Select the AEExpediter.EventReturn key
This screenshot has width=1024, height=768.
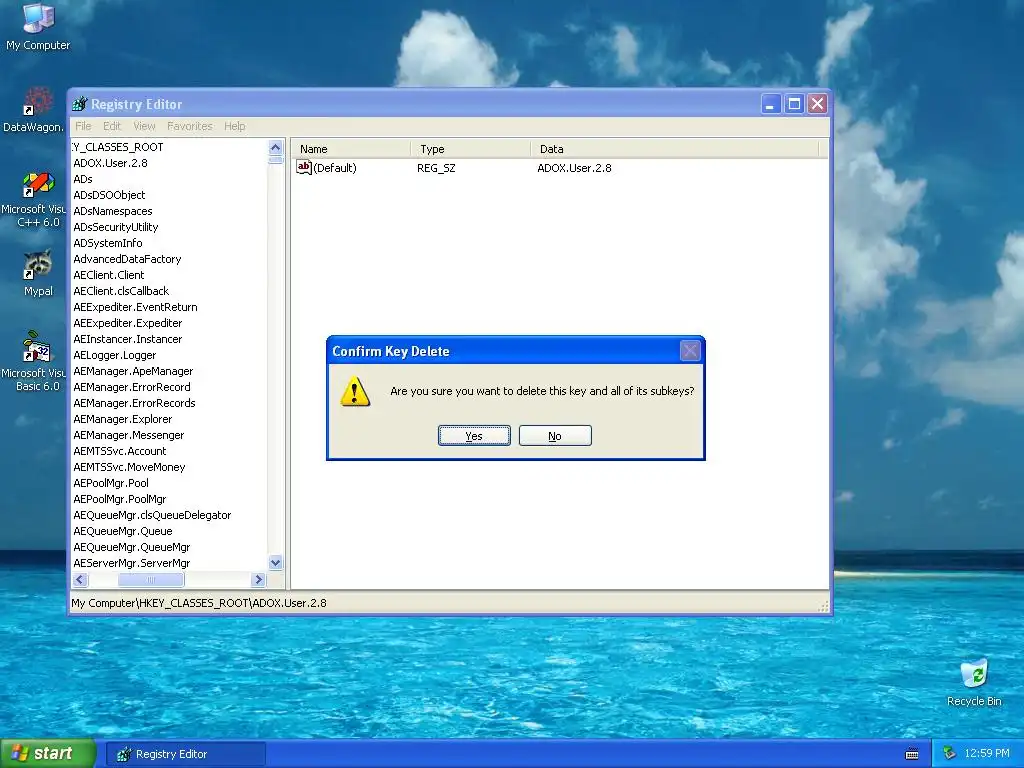135,307
